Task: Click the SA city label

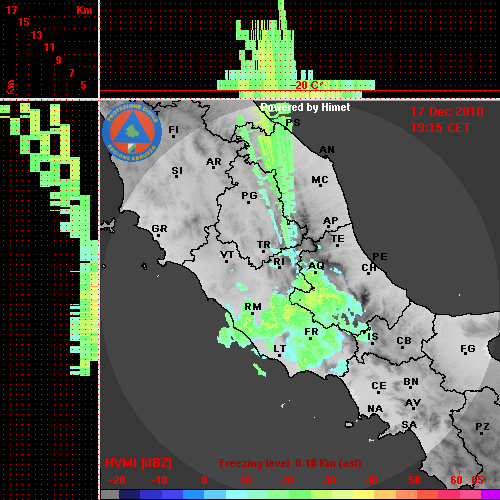Action: pos(409,425)
